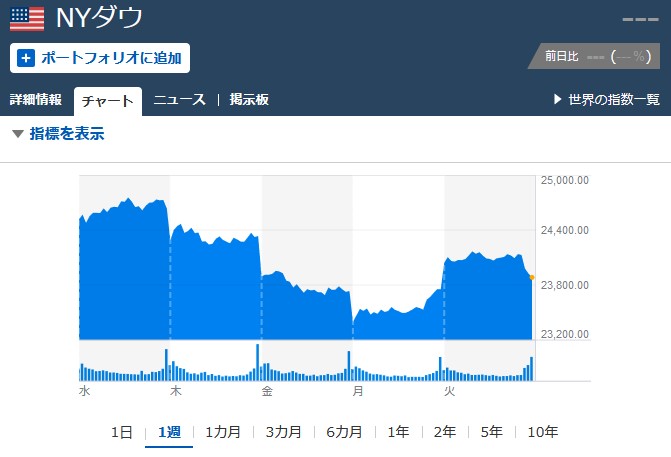
Task: Select the チャート tab
Action: [108, 101]
